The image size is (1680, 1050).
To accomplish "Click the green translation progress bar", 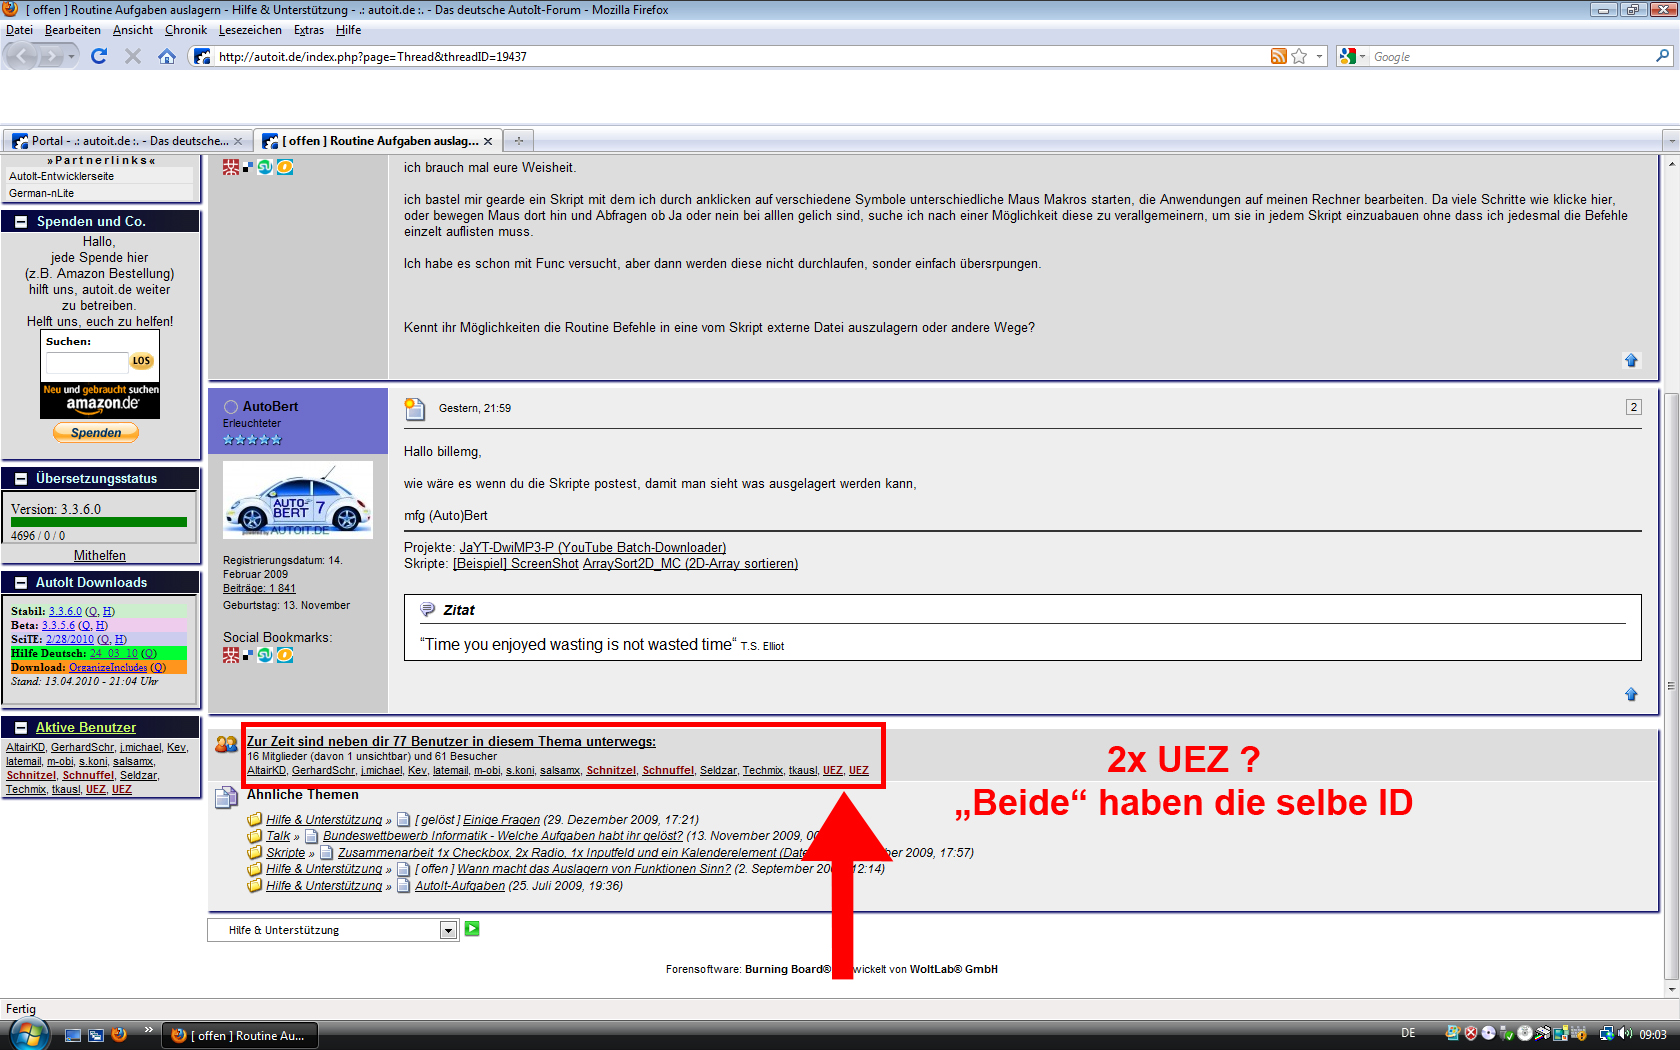I will (x=99, y=522).
